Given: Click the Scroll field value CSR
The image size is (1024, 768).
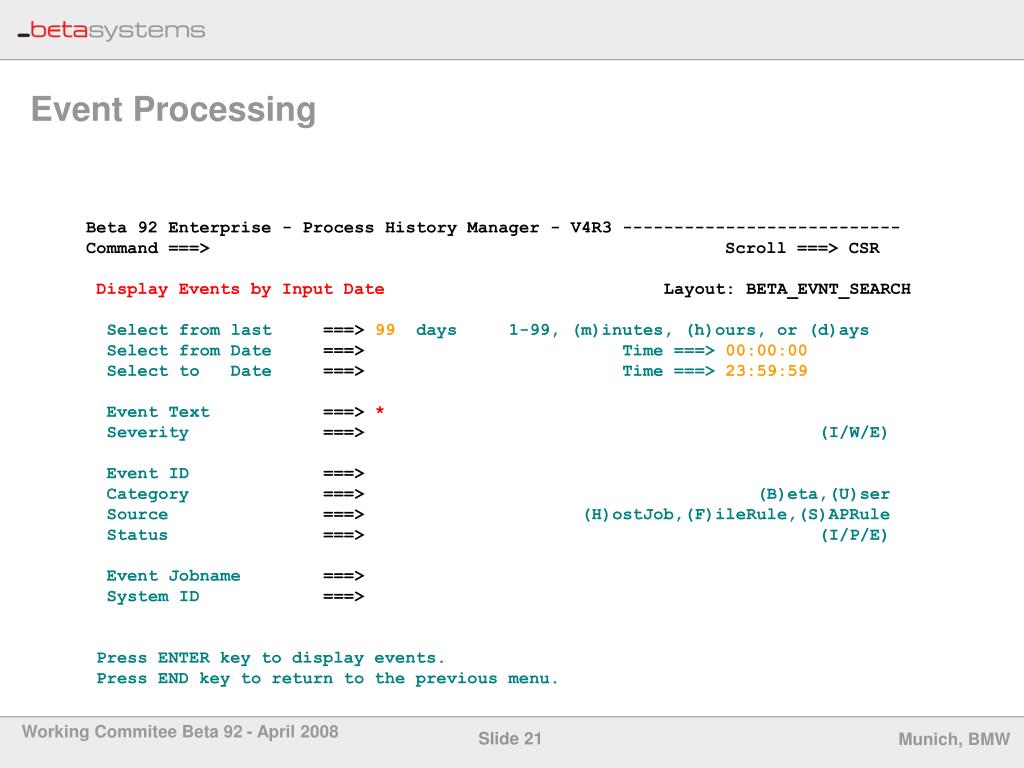Looking at the screenshot, I should [x=863, y=248].
